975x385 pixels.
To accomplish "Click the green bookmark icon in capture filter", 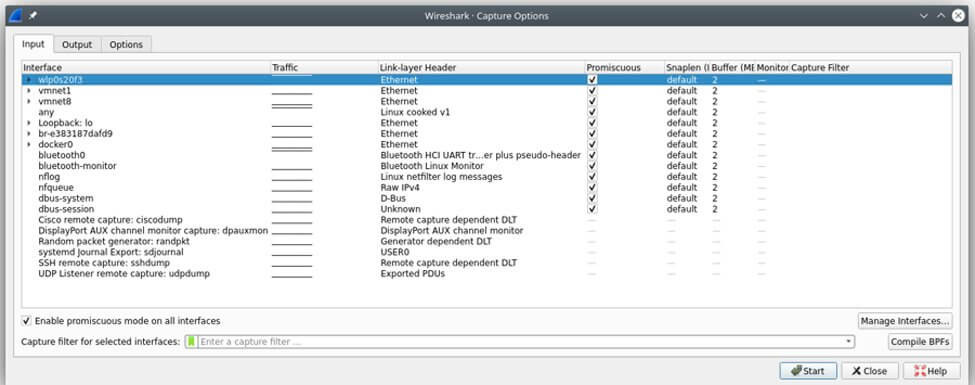I will (x=192, y=341).
